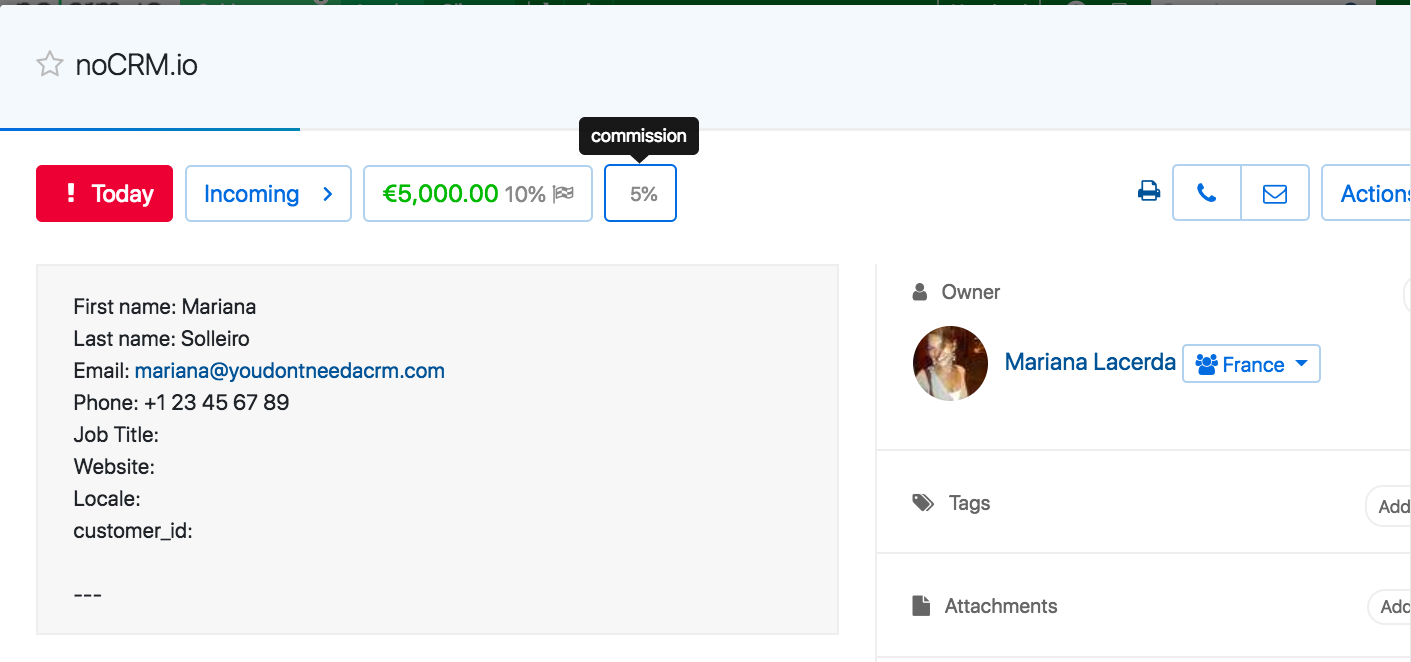1411x662 pixels.
Task: Click the phone call icon button
Action: click(1207, 193)
